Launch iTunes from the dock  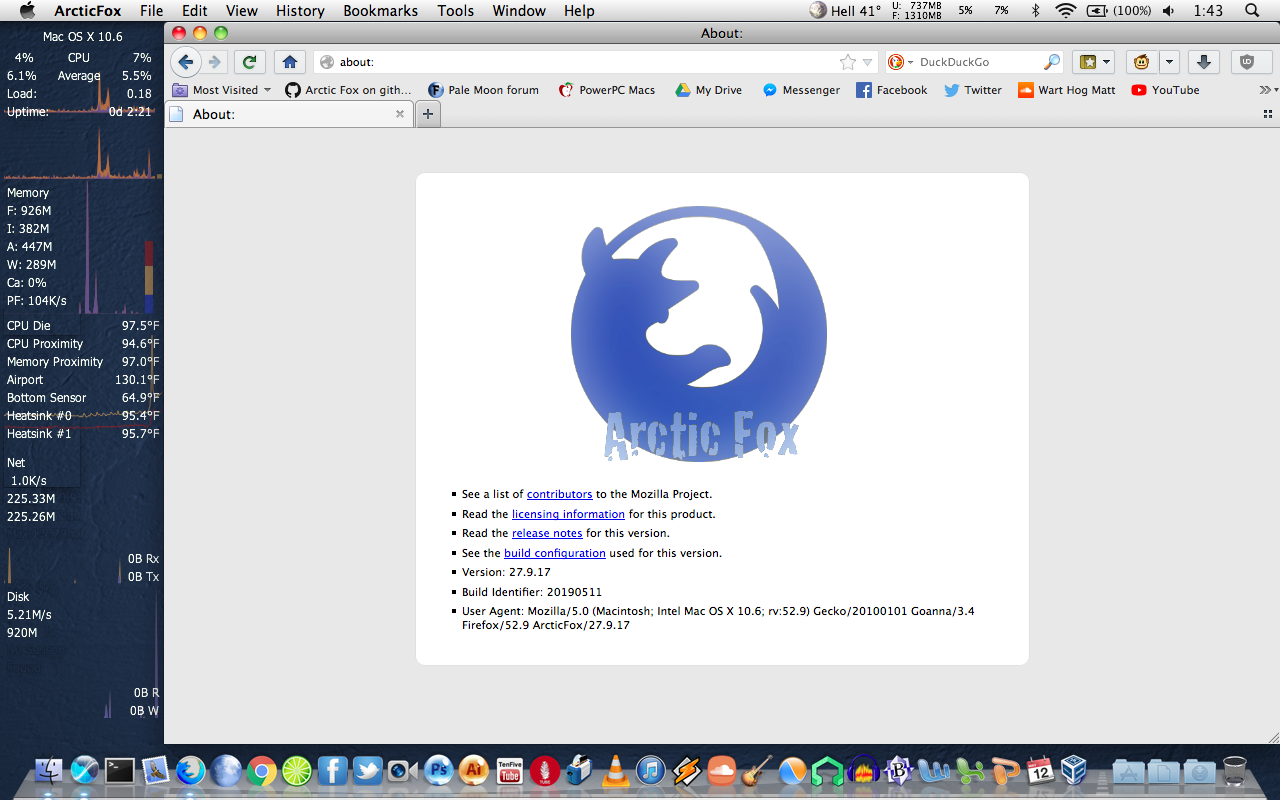tap(651, 771)
